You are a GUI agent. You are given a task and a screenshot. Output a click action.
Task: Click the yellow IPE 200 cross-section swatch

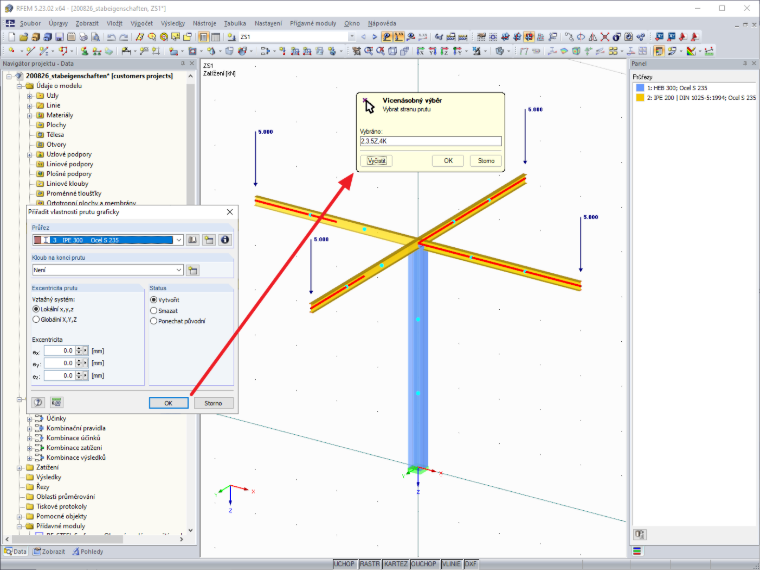click(x=640, y=97)
